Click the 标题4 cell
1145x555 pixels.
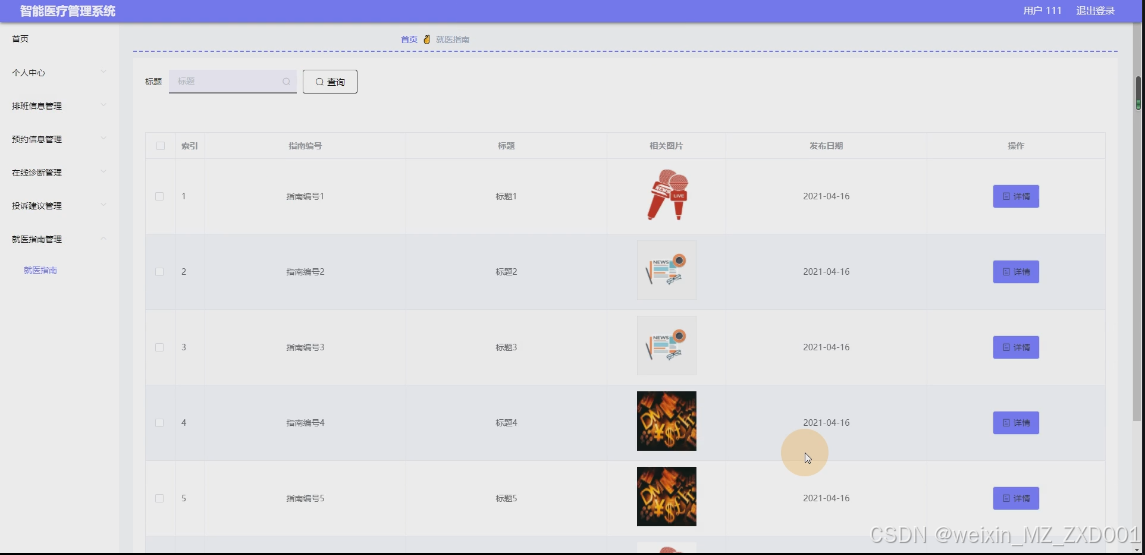tap(506, 423)
